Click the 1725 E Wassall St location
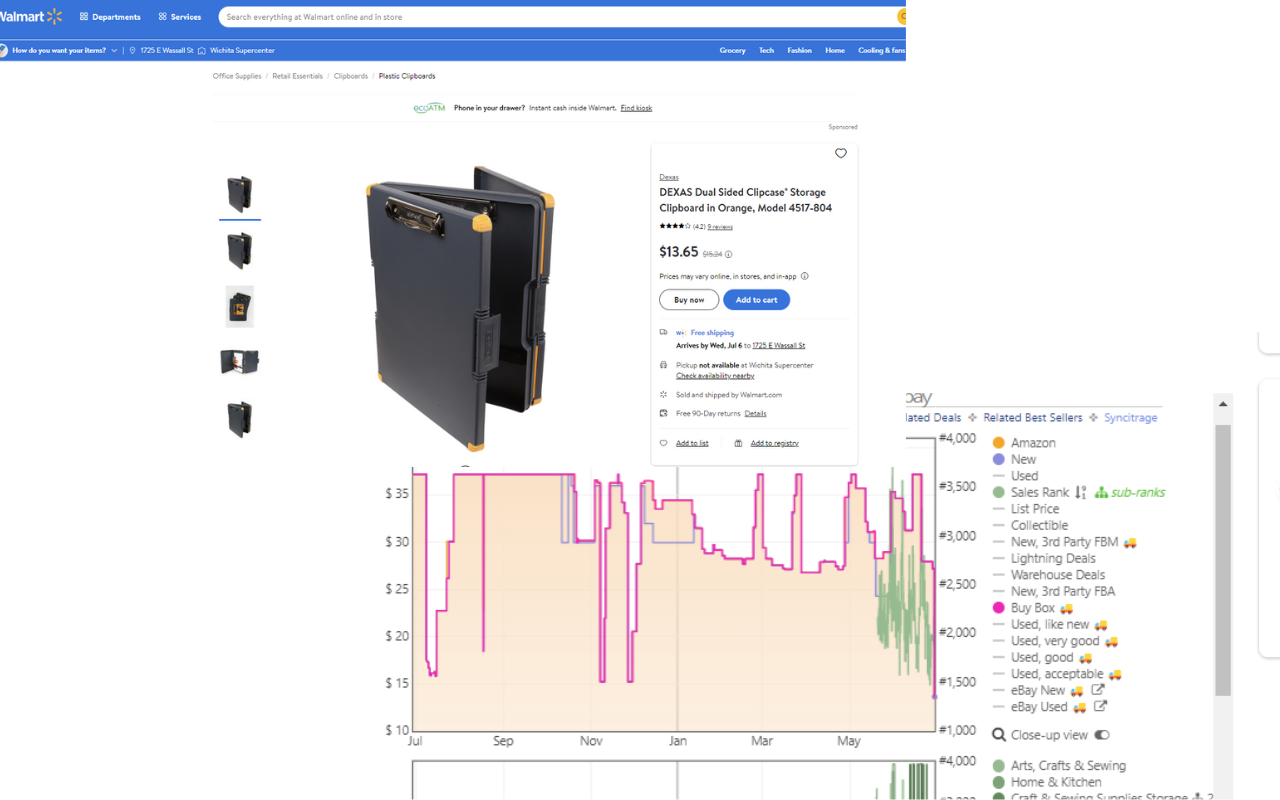The height and width of the screenshot is (800, 1280). (162, 50)
